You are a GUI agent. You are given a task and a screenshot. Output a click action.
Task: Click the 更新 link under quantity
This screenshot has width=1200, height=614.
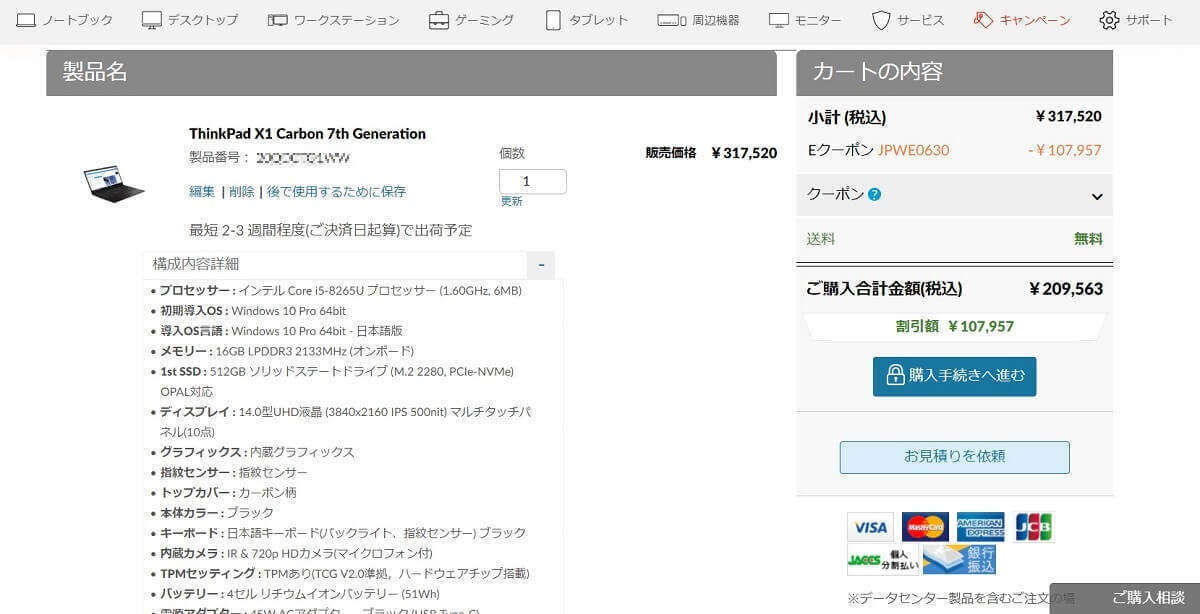coord(511,201)
